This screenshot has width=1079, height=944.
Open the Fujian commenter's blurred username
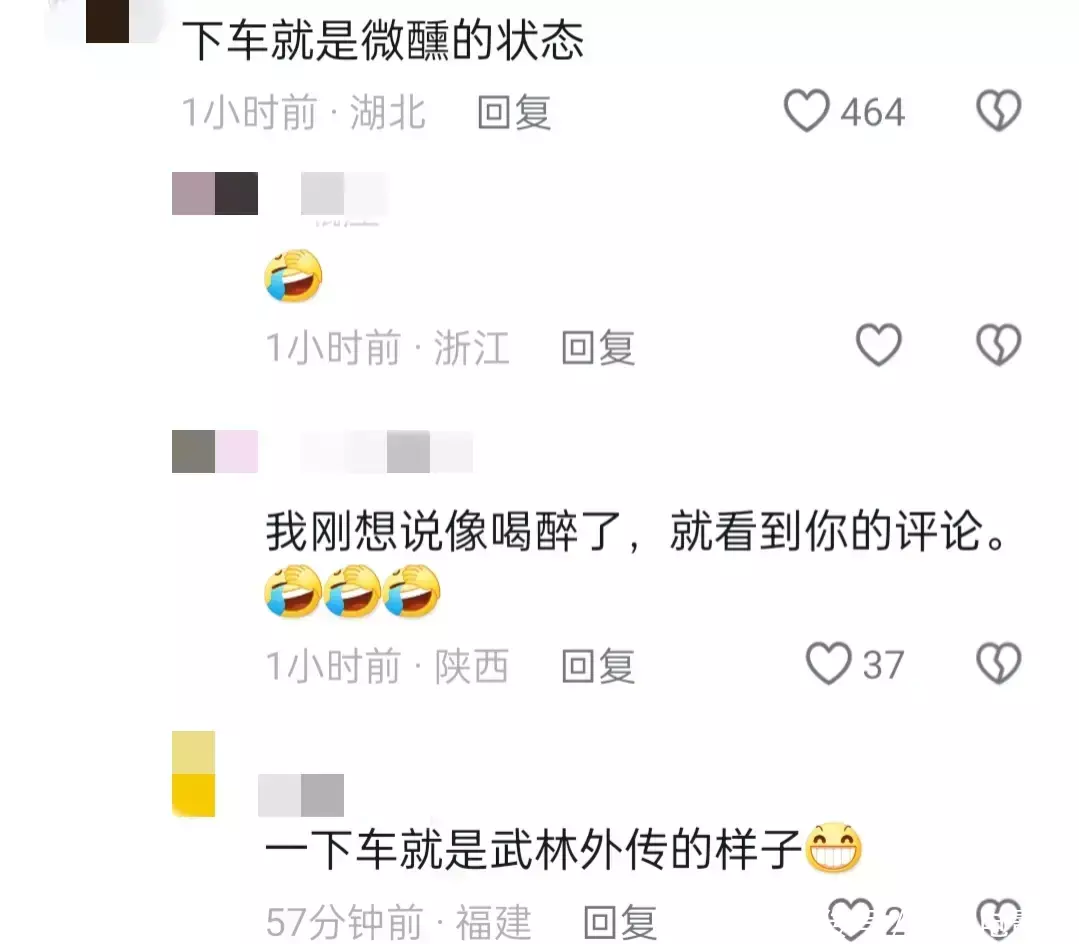[x=301, y=795]
